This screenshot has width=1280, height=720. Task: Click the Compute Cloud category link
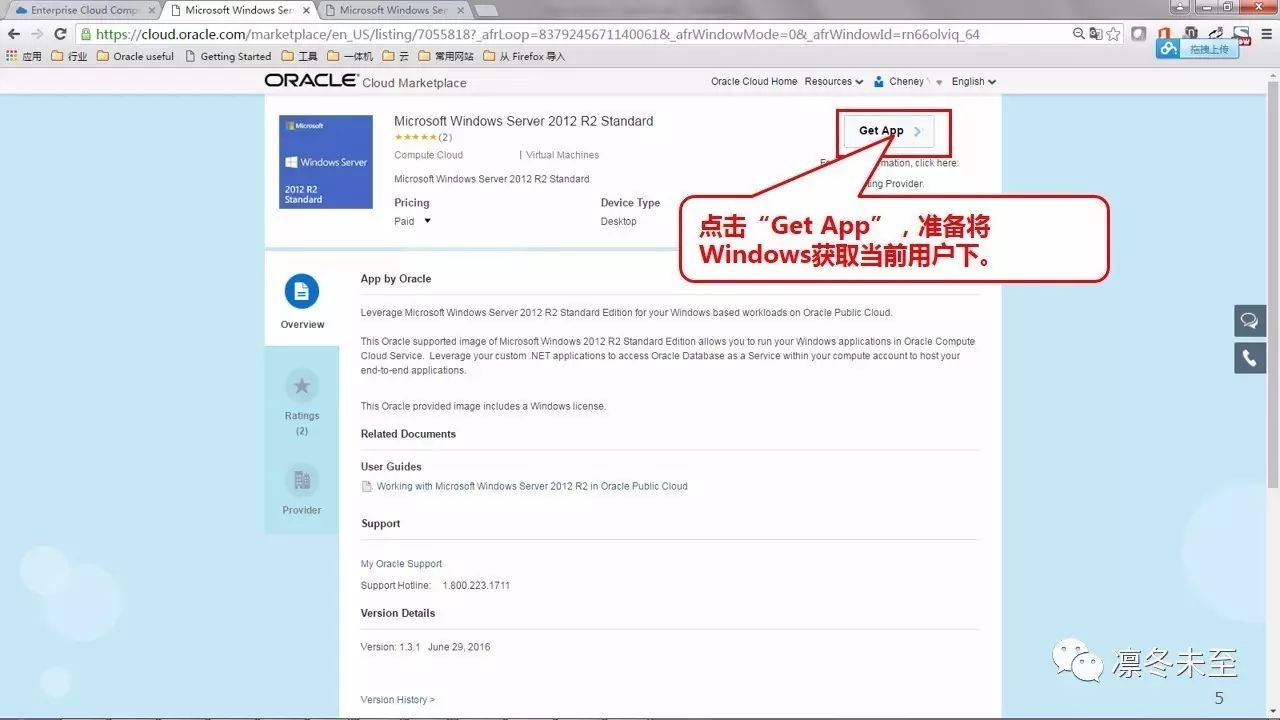pyautogui.click(x=429, y=155)
